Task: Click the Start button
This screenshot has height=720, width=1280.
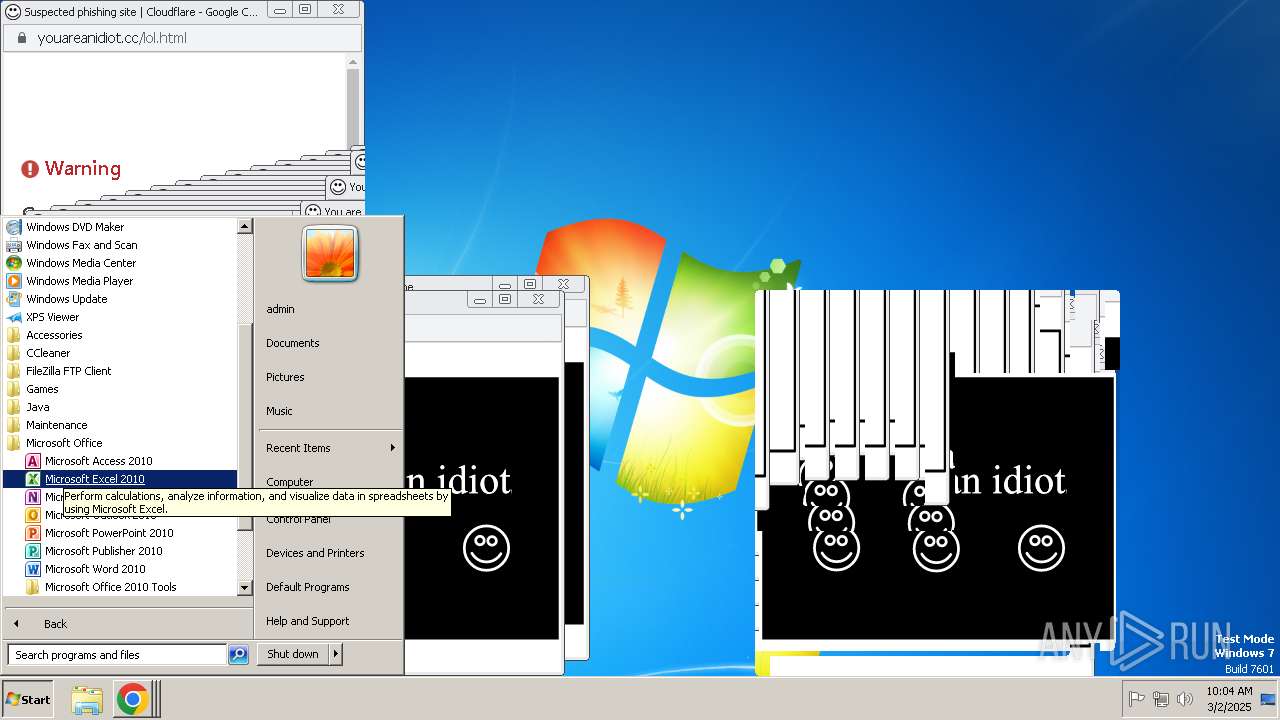Action: coord(28,699)
